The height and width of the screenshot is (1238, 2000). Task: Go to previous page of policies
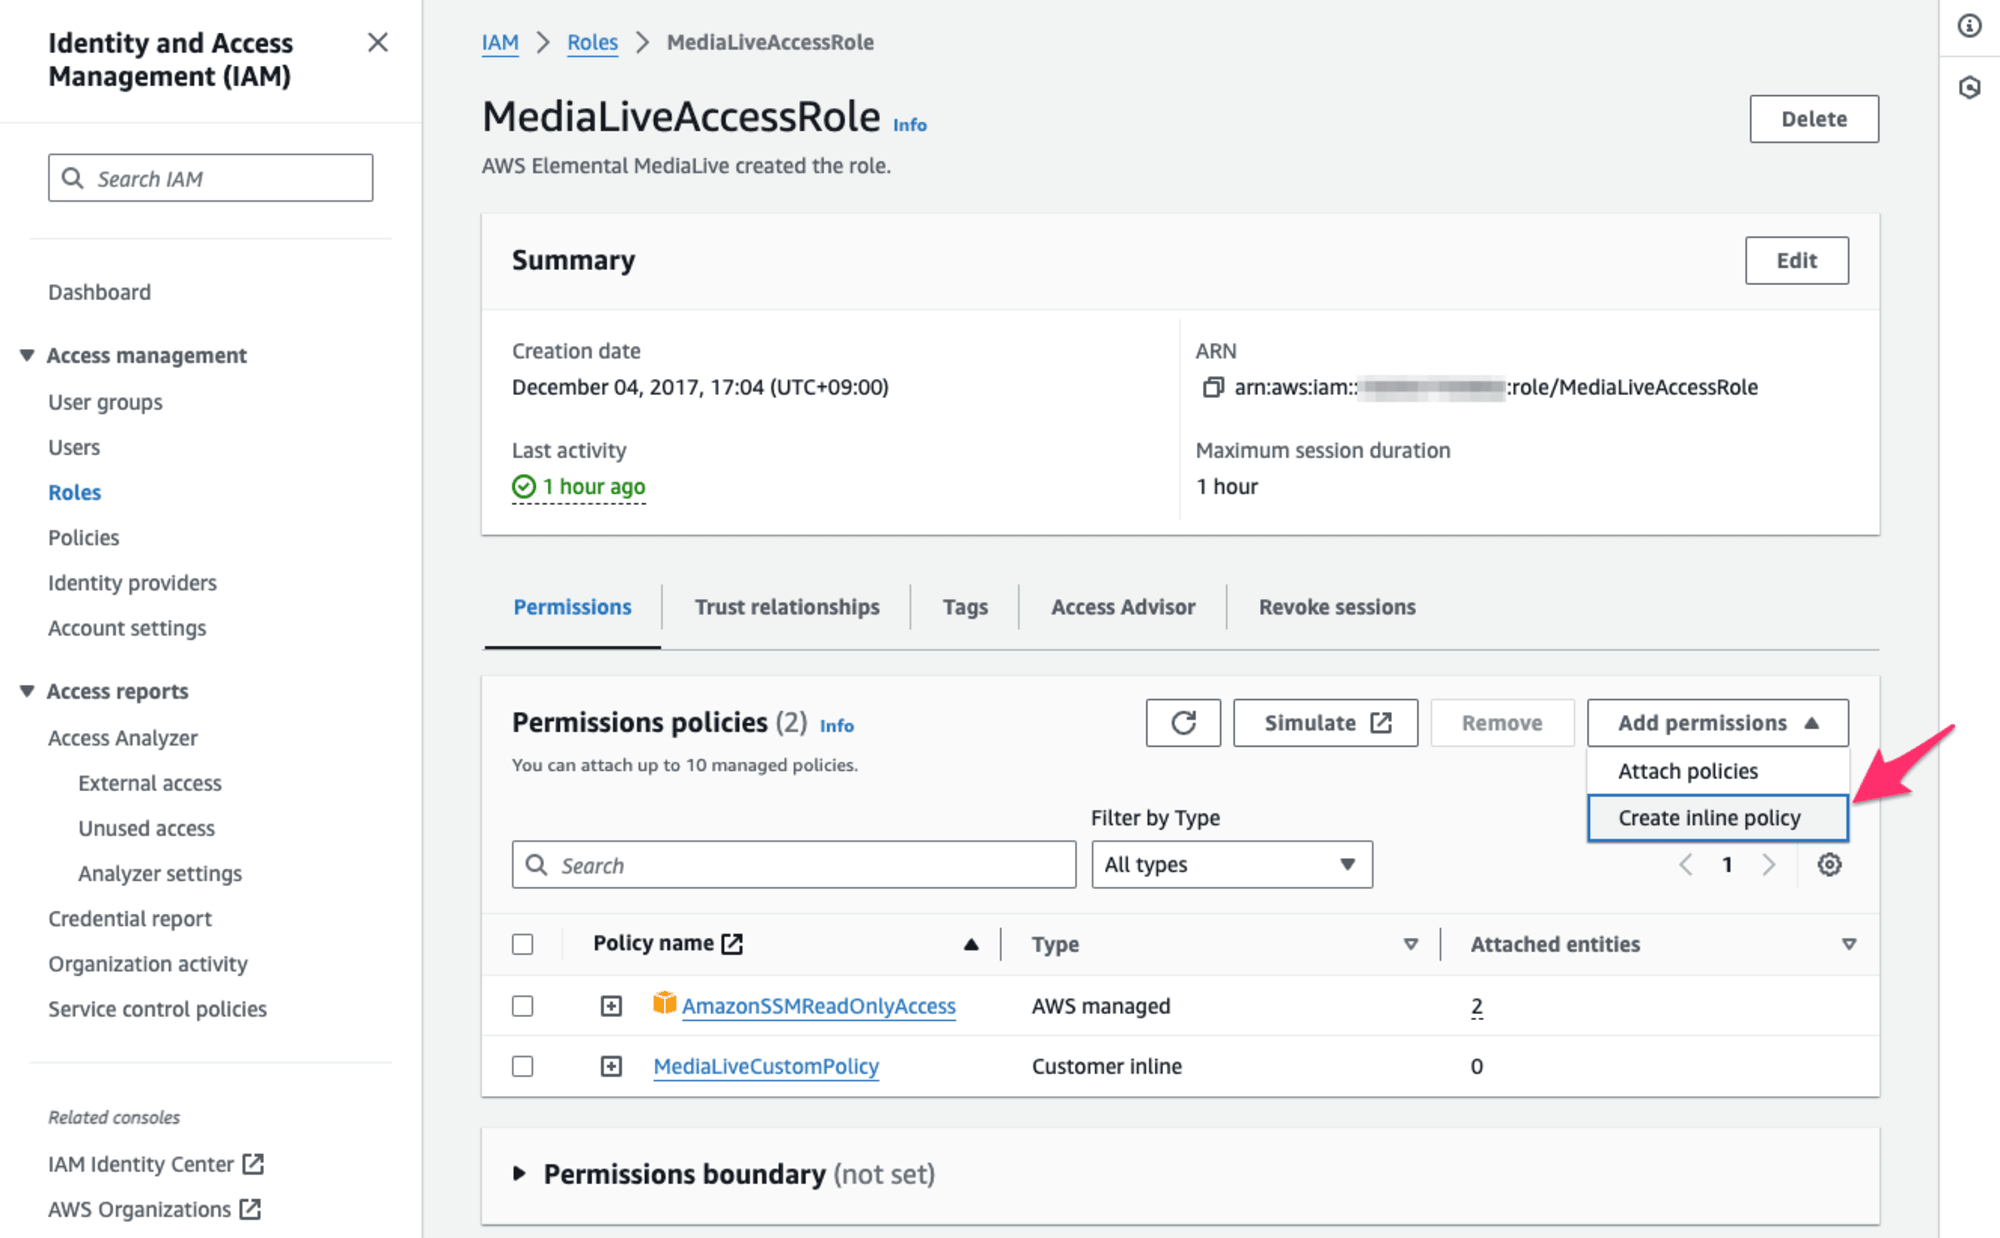tap(1686, 865)
